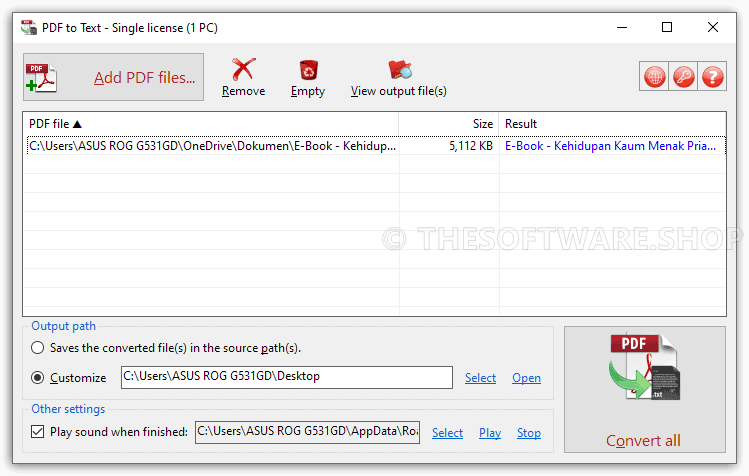
Task: Click the custom output path text field
Action: pyautogui.click(x=287, y=377)
